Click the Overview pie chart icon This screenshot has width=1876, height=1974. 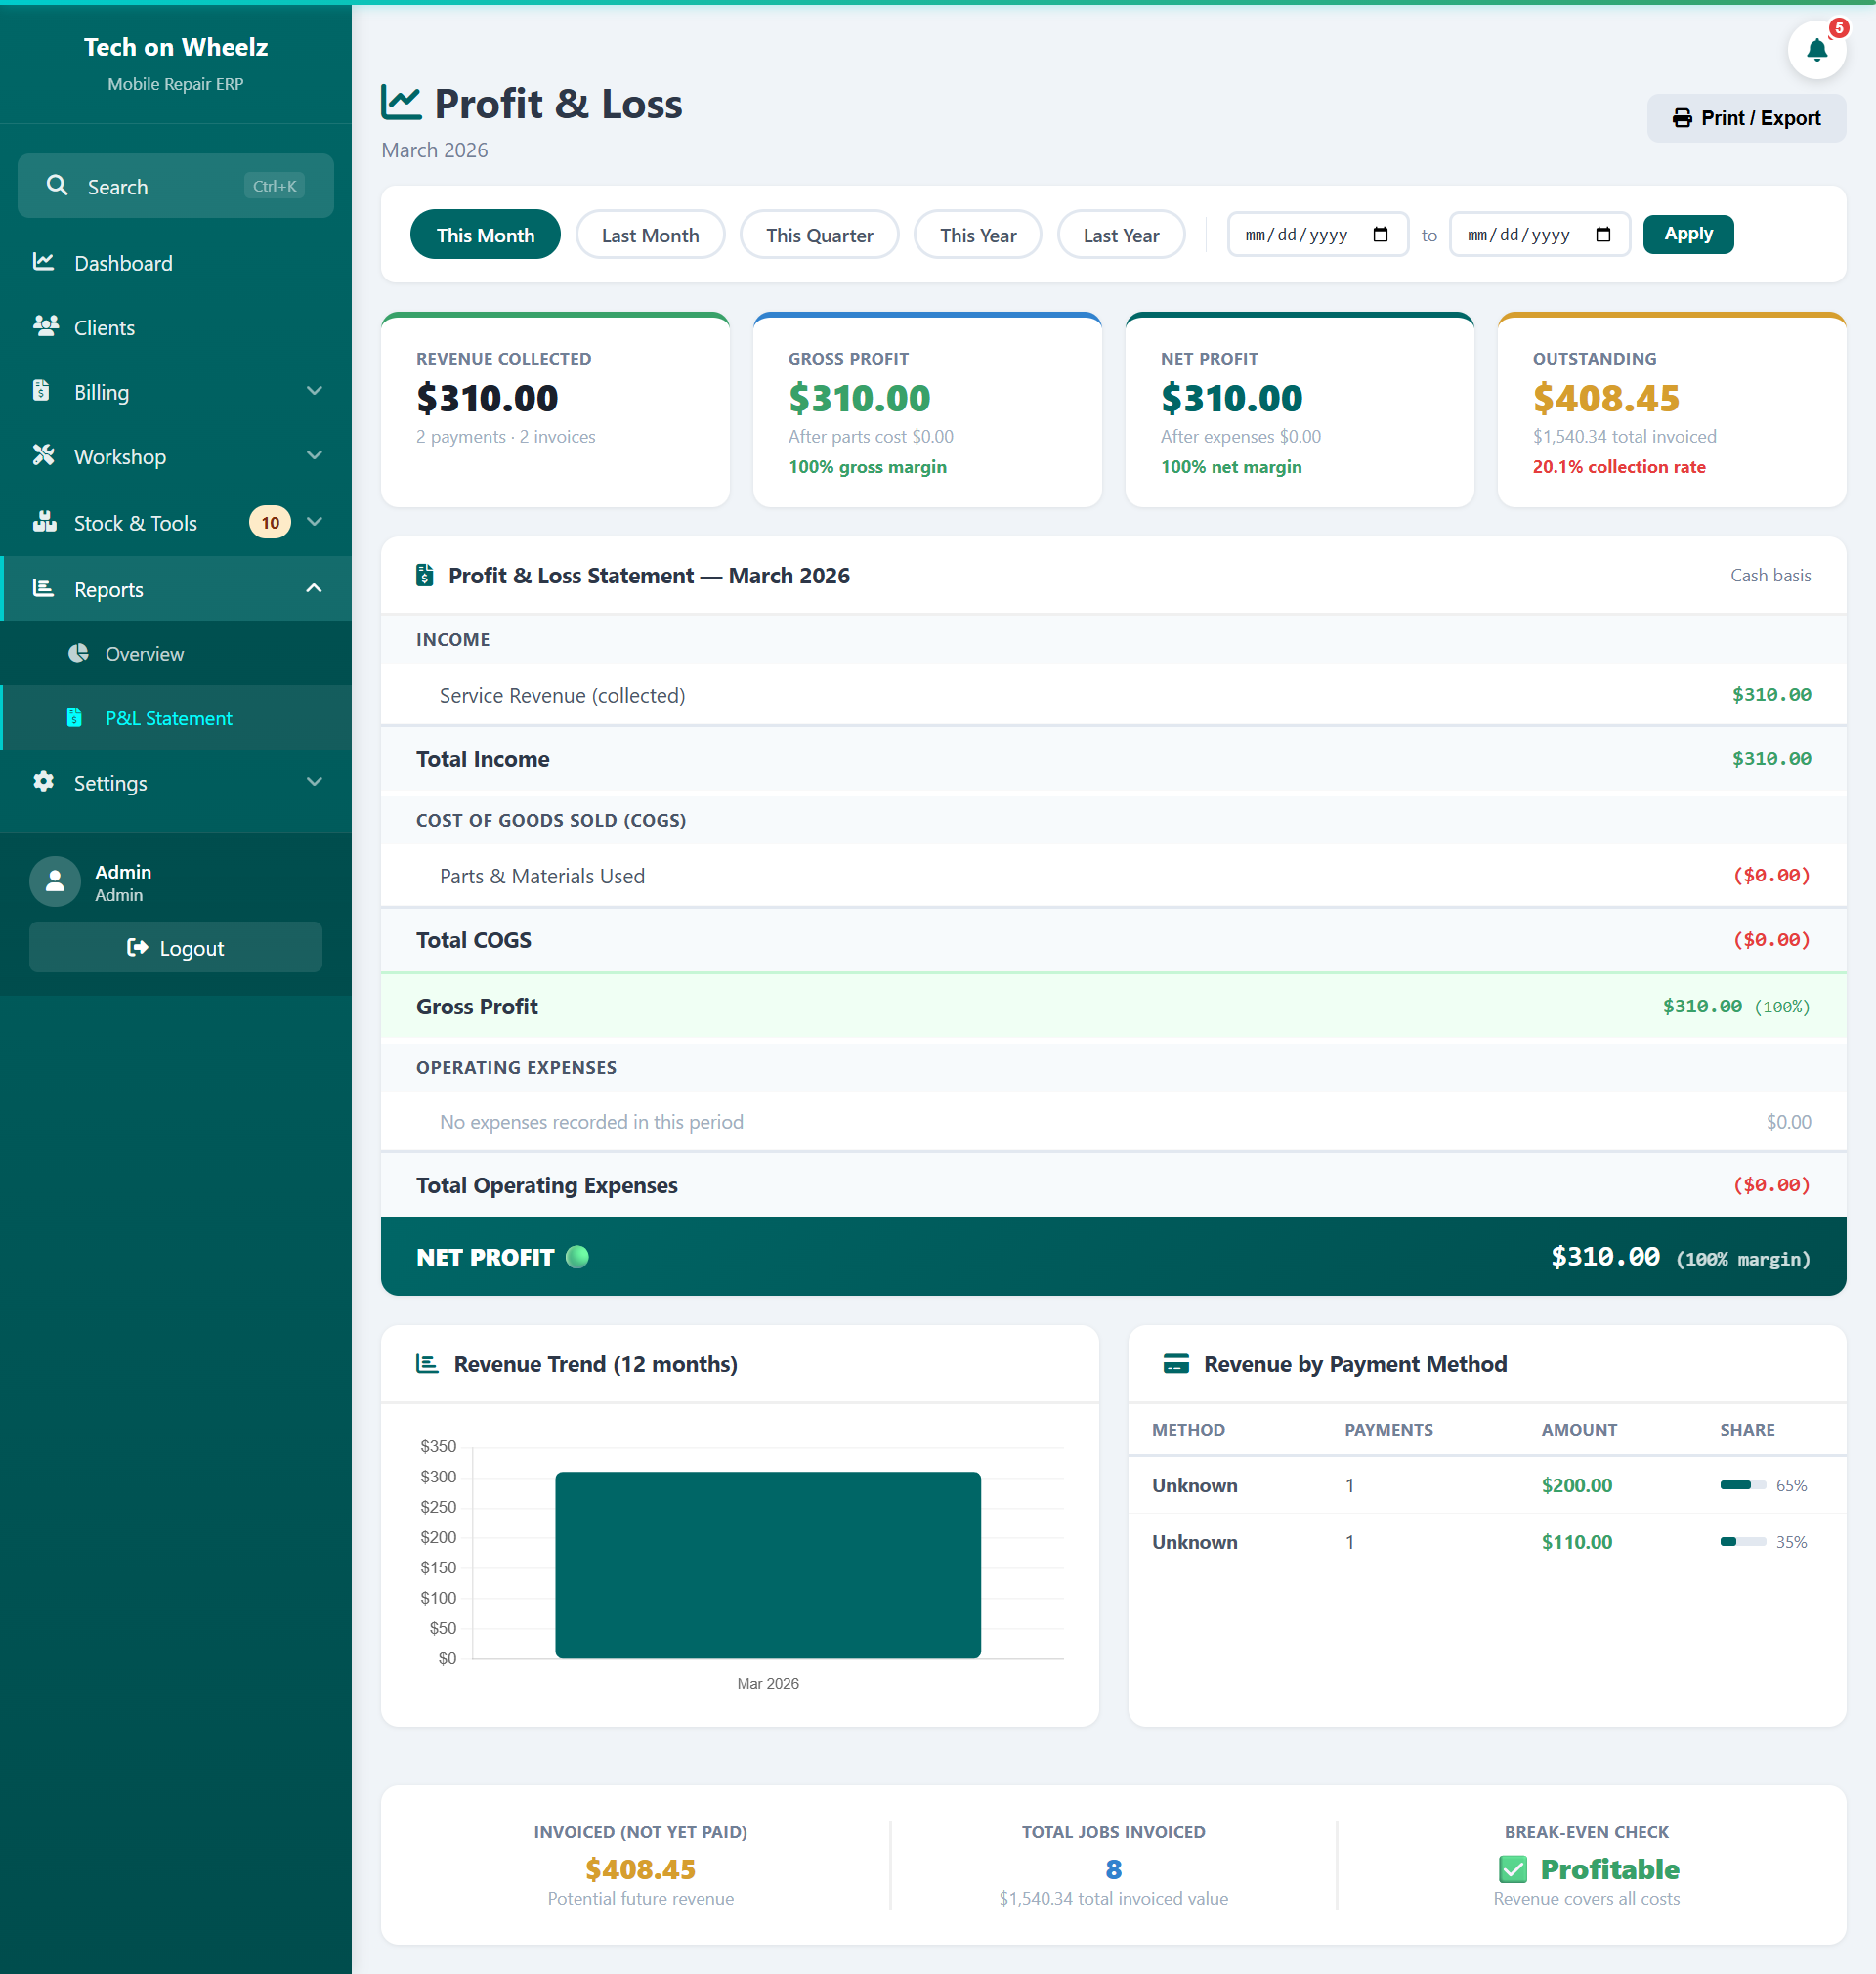click(x=78, y=652)
